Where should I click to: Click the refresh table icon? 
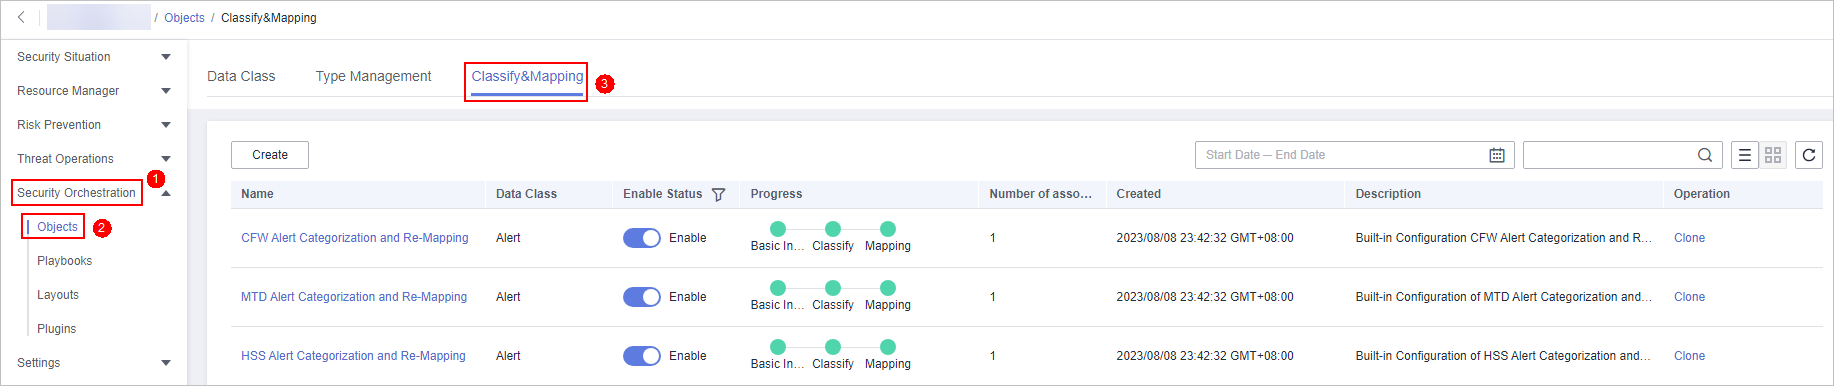(x=1809, y=155)
